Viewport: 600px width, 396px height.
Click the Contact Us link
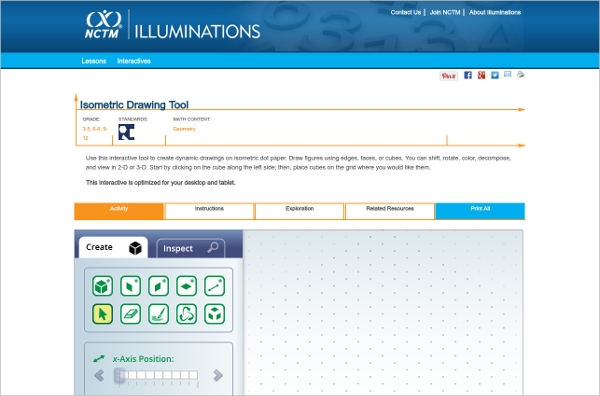click(406, 12)
